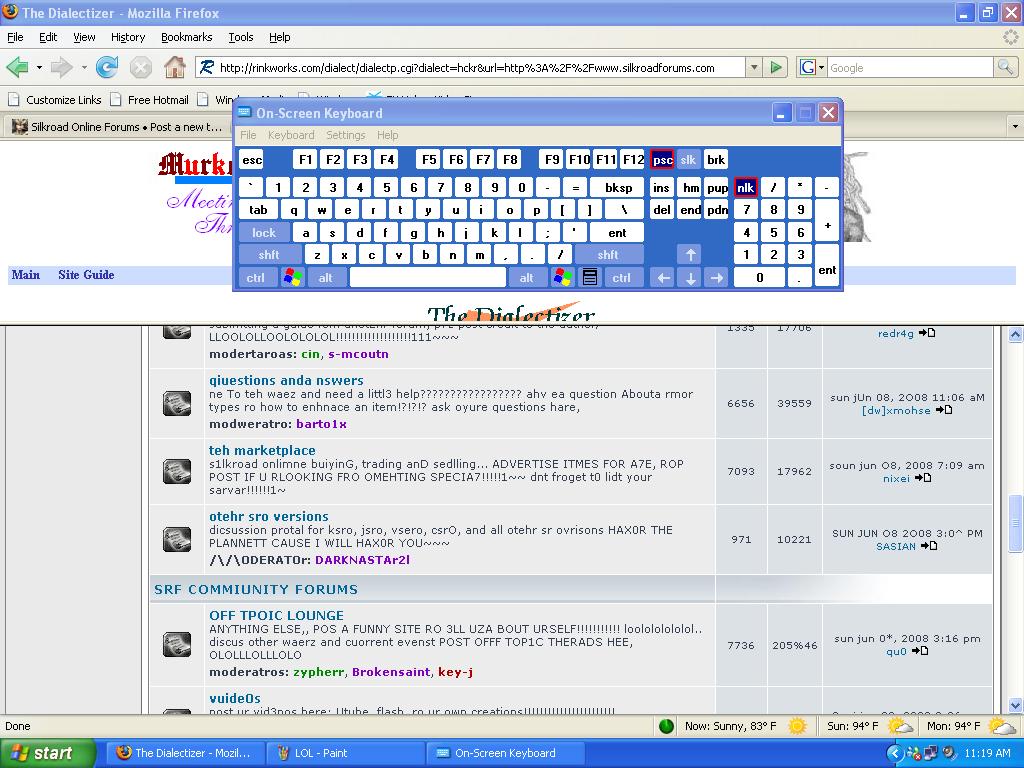The height and width of the screenshot is (768, 1024).
Task: Open the Bookmarks menu
Action: coord(186,37)
